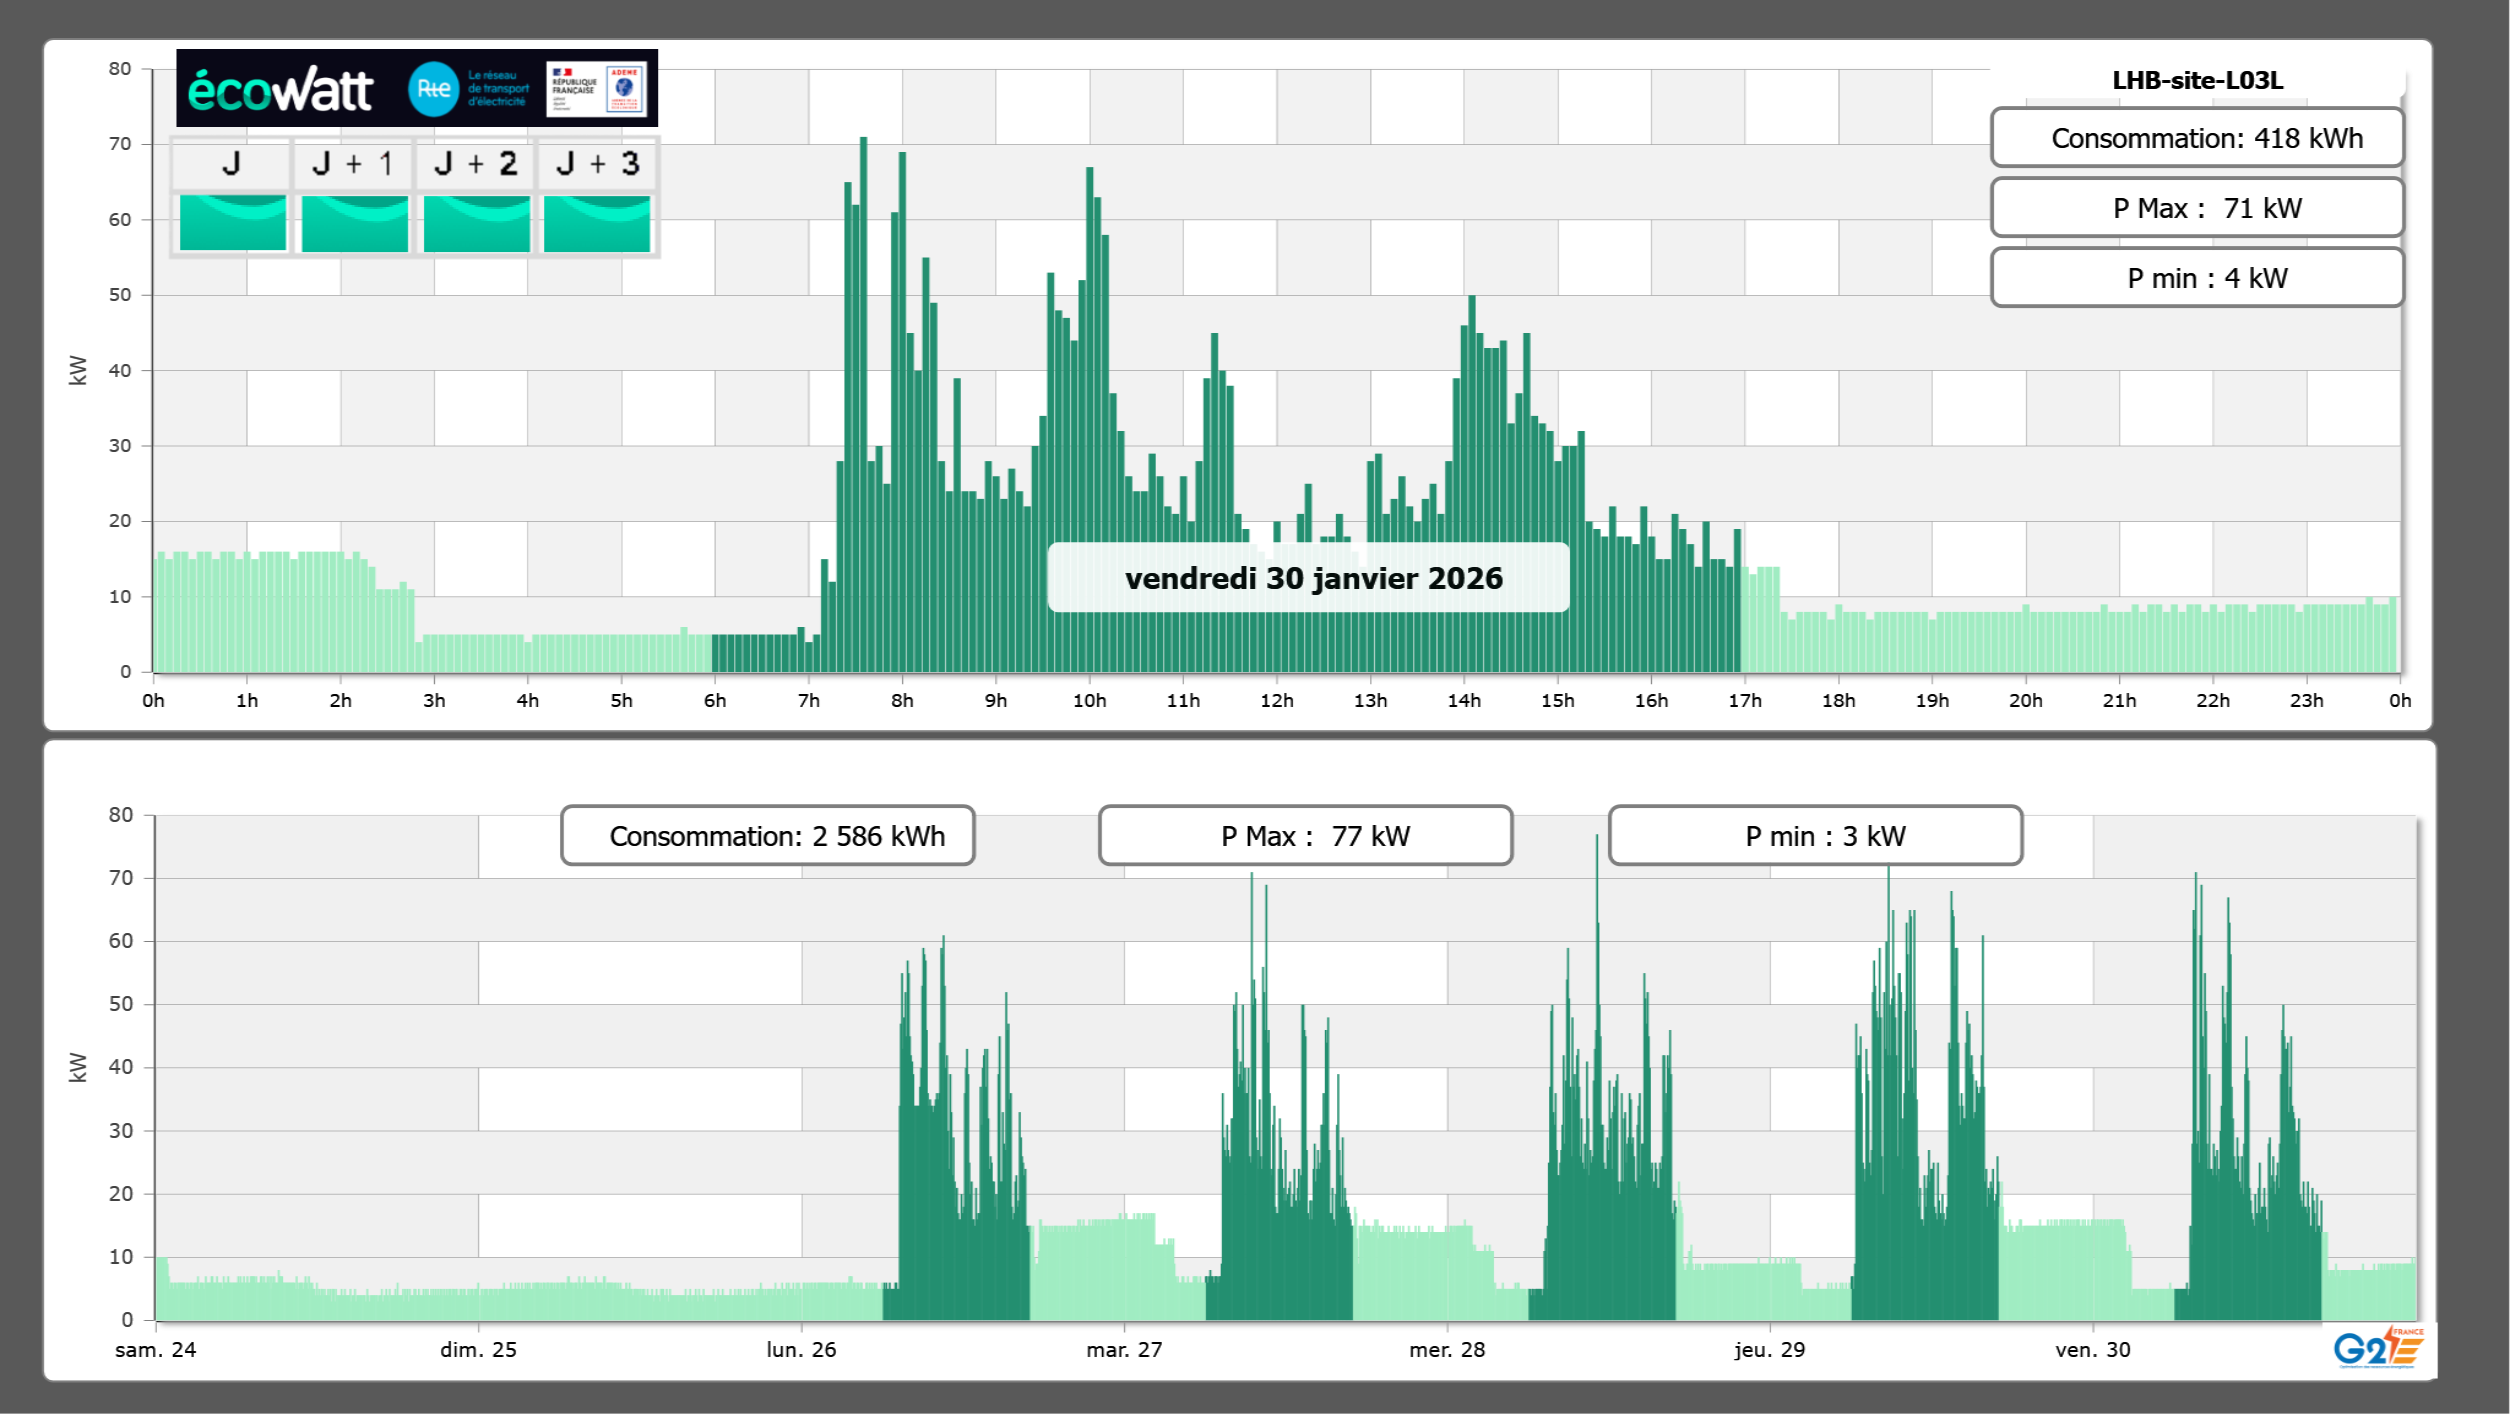The width and height of the screenshot is (2511, 1415).
Task: Click the LHB-site-L03L site title
Action: click(x=2197, y=80)
